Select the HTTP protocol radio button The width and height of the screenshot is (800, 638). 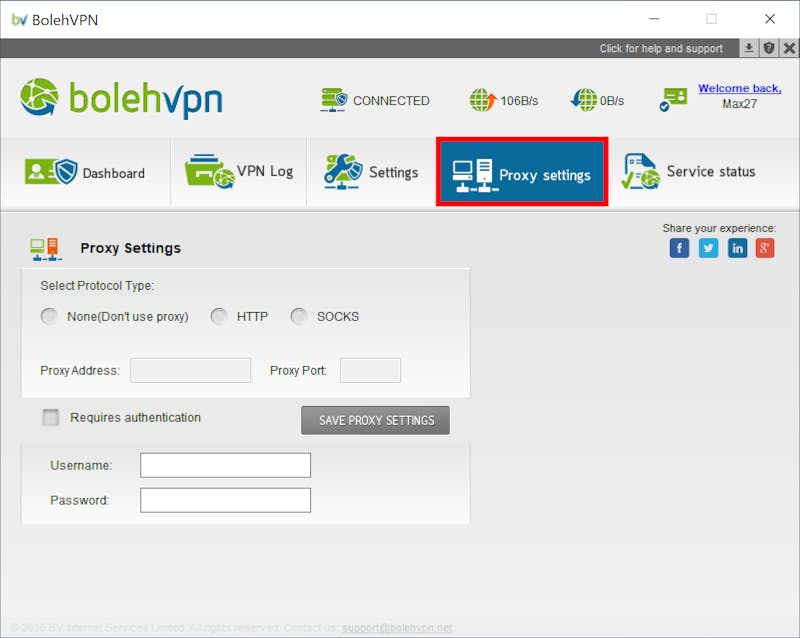pyautogui.click(x=219, y=316)
